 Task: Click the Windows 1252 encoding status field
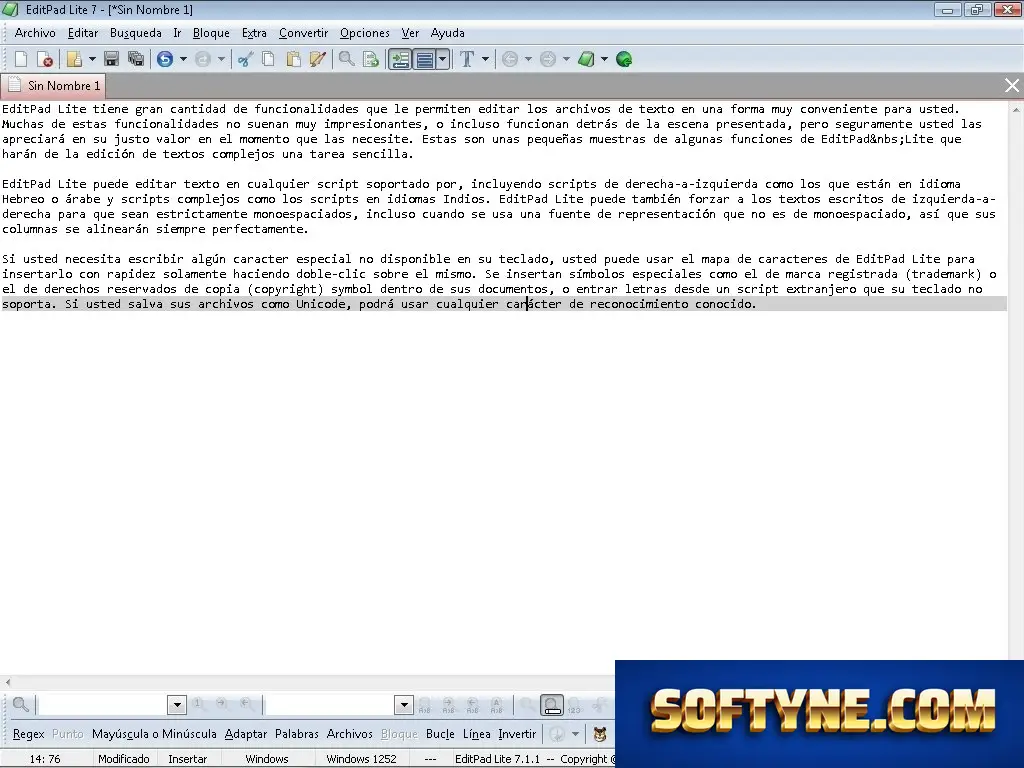click(361, 759)
